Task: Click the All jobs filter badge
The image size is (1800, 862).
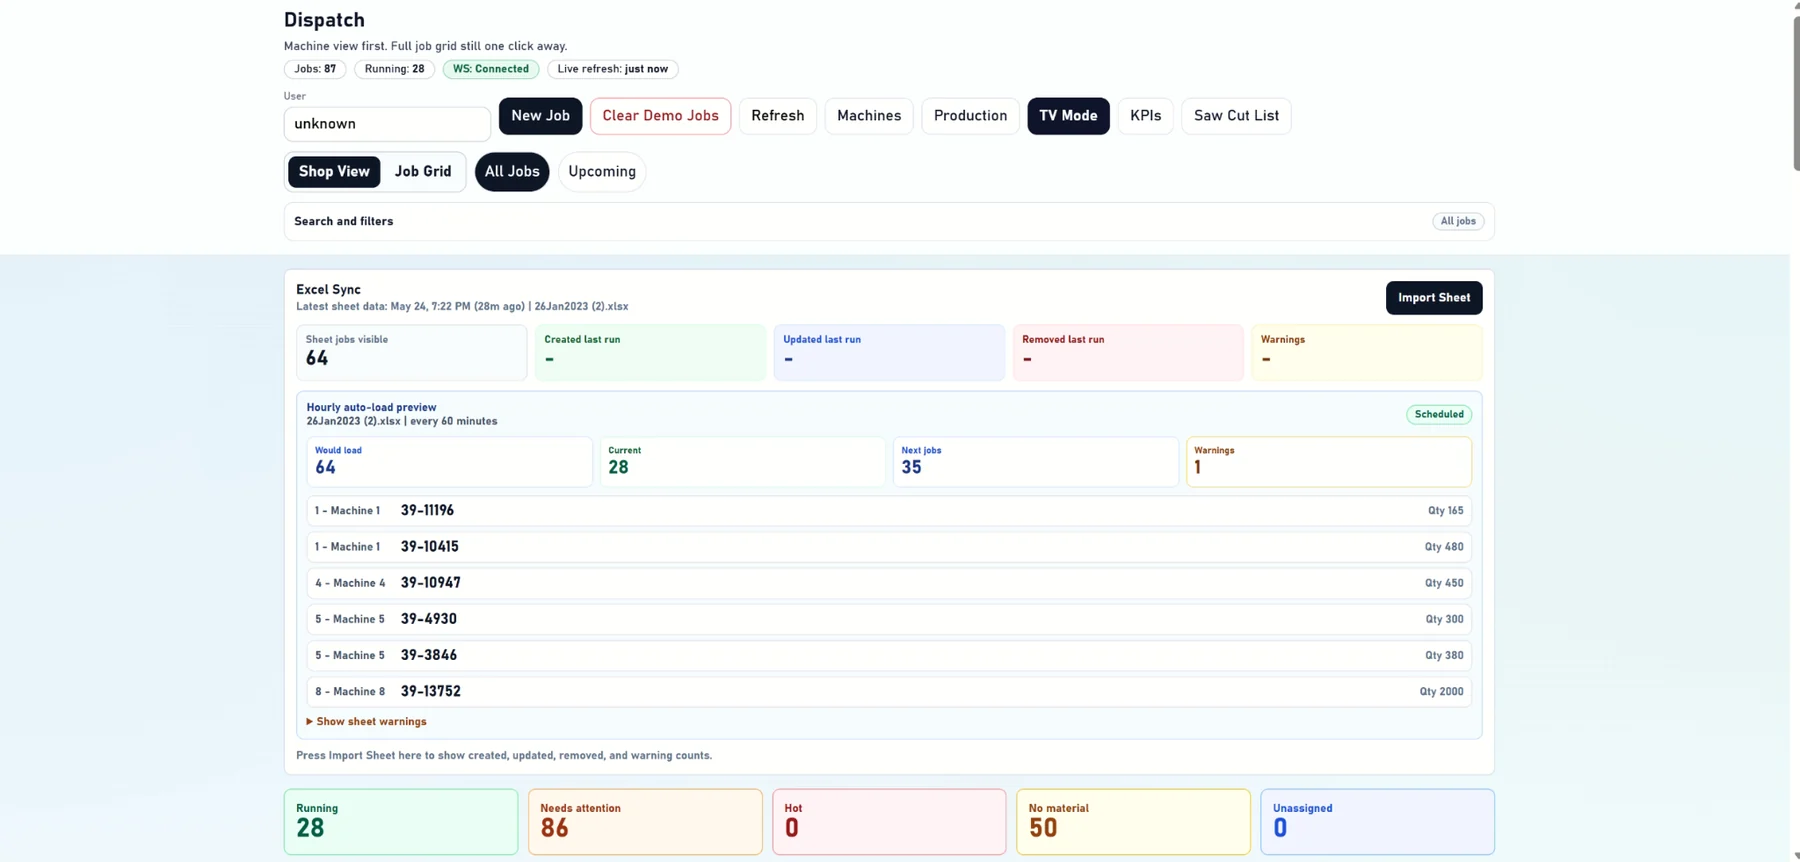Action: coord(1458,222)
